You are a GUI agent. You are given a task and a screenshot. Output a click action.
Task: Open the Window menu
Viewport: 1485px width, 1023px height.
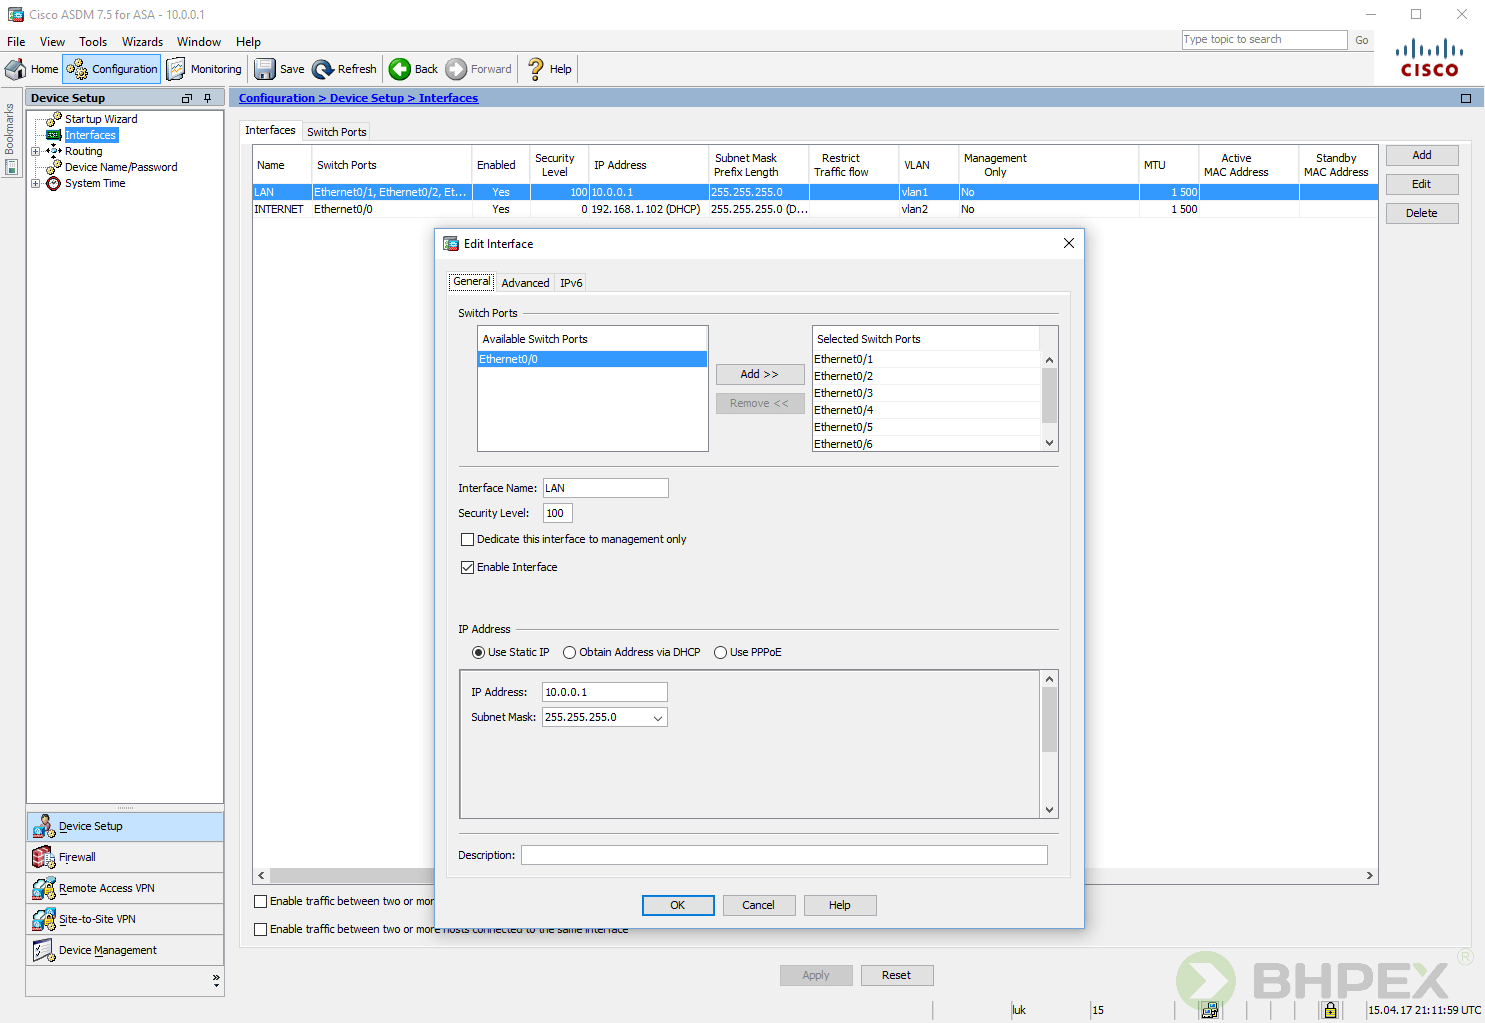pos(199,42)
